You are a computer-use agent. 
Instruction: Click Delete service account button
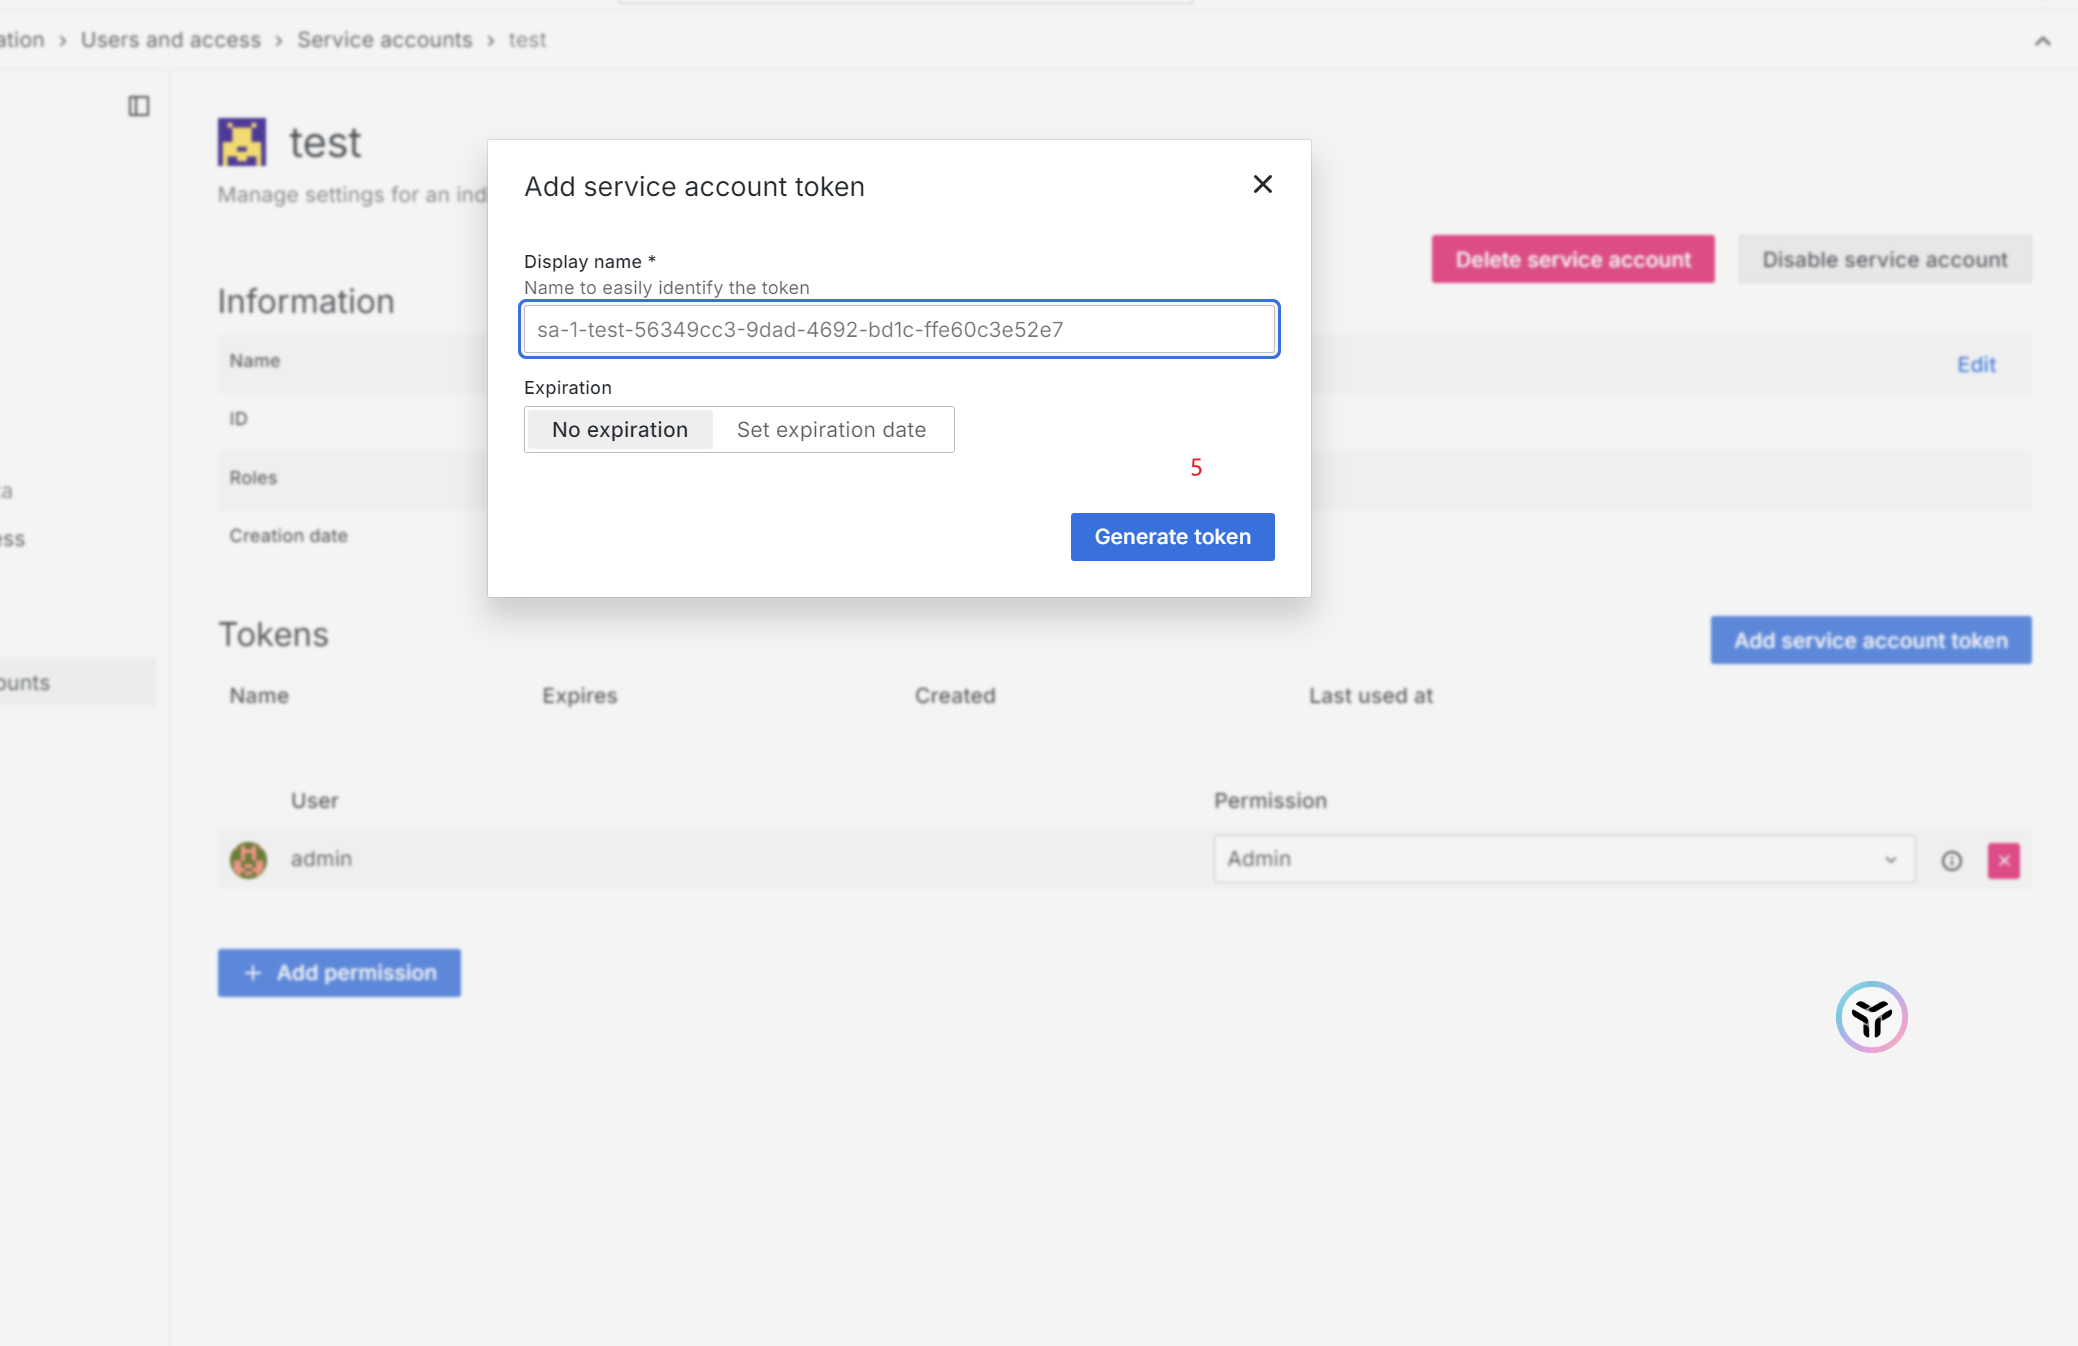coord(1572,260)
